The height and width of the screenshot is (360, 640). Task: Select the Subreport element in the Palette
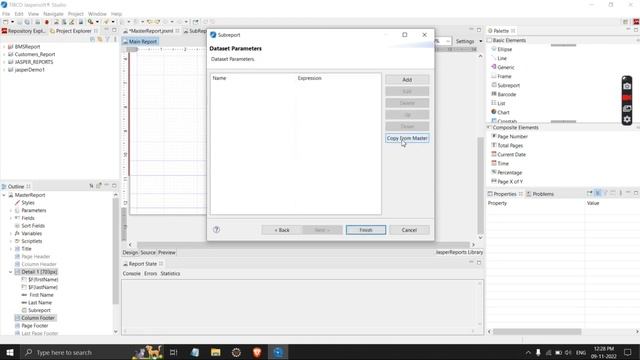tap(508, 85)
